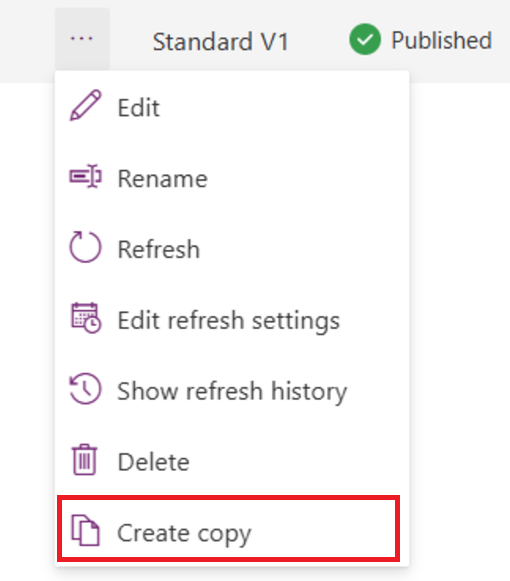The width and height of the screenshot is (510, 581).
Task: Click the word history in Show refresh history
Action: (x=309, y=391)
